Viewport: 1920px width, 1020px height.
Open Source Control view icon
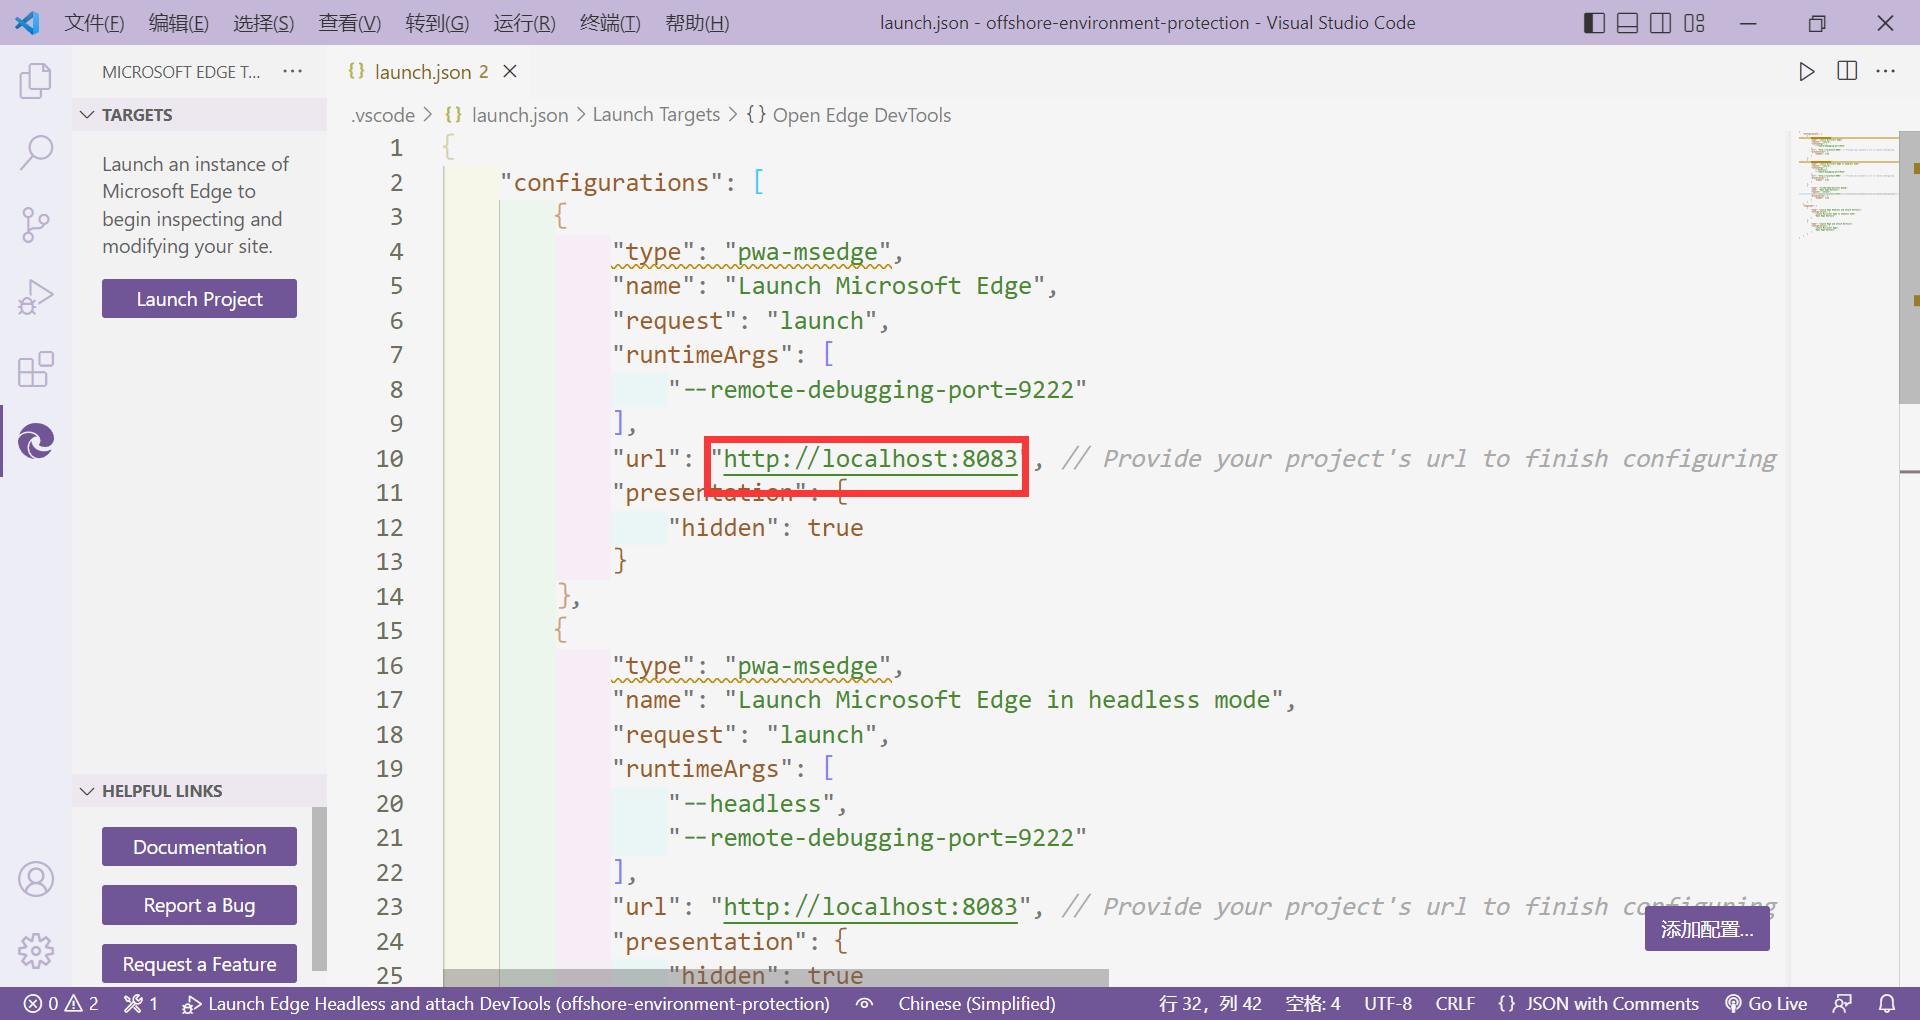tap(36, 225)
